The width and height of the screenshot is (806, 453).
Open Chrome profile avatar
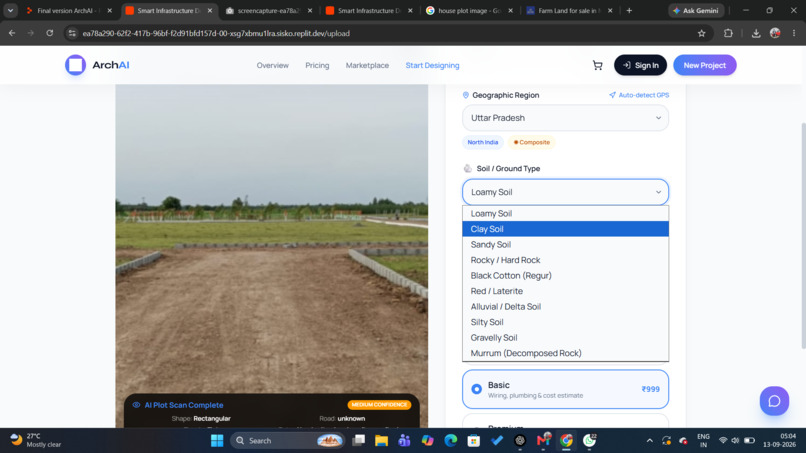pos(775,33)
